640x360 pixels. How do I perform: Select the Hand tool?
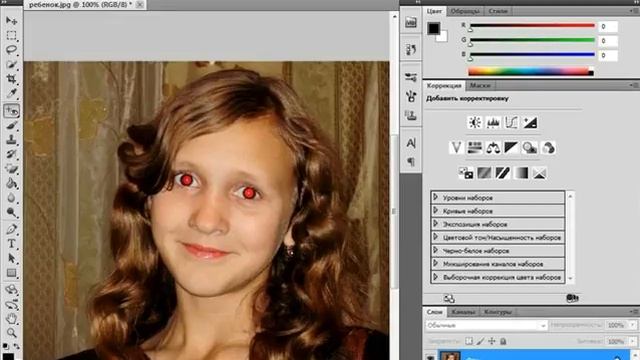(x=11, y=318)
